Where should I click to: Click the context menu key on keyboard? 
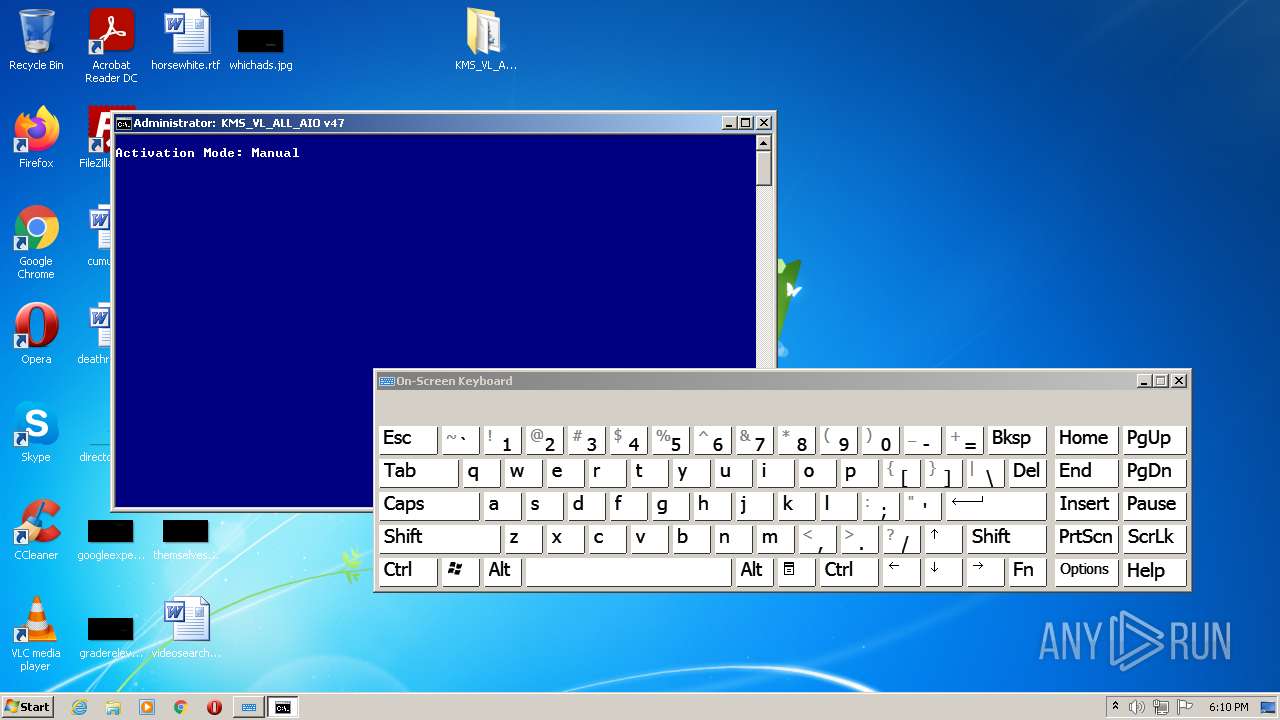point(796,570)
